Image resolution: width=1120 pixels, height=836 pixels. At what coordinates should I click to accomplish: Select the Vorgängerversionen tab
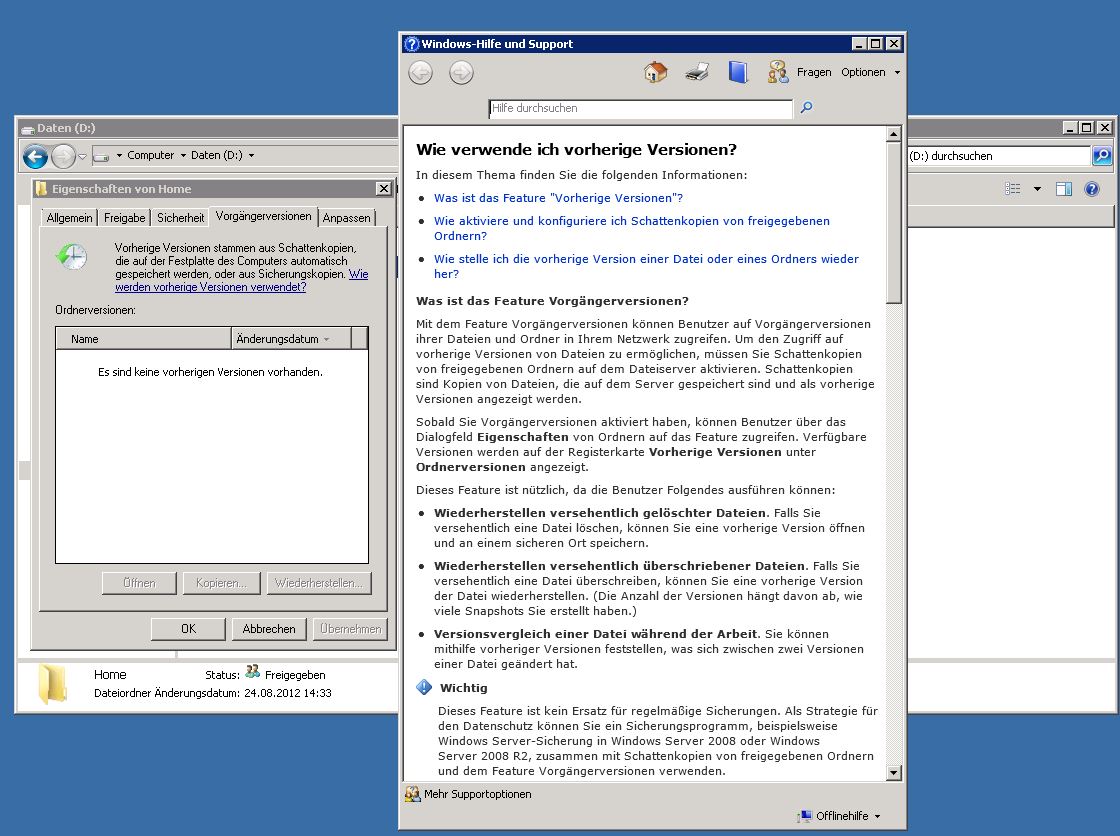tap(264, 216)
